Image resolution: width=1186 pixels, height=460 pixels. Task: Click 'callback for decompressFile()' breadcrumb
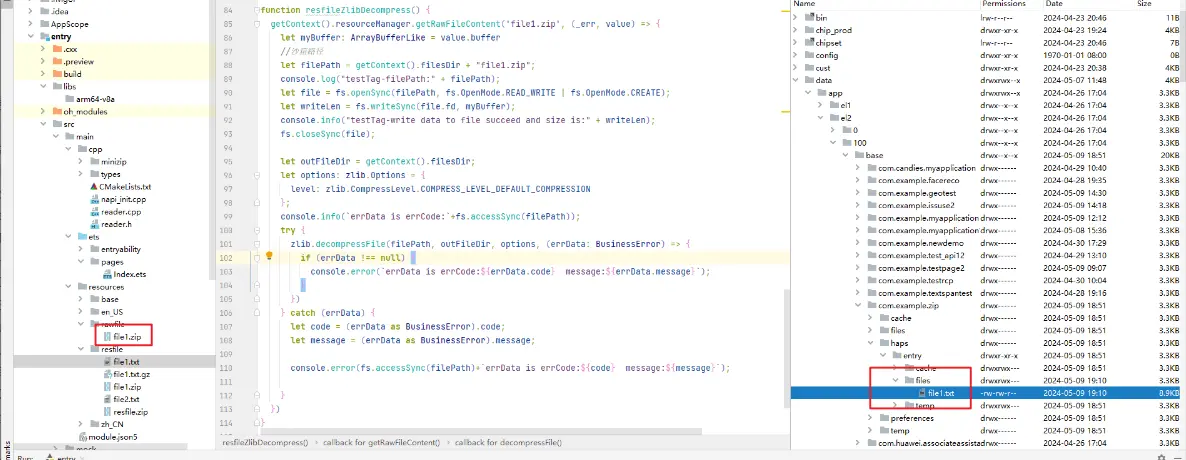point(510,442)
